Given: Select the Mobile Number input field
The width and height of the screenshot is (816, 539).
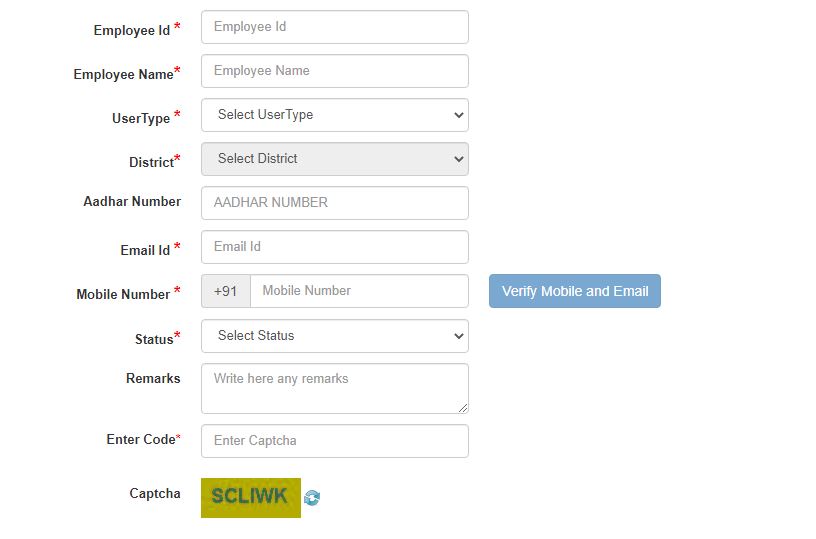Looking at the screenshot, I should point(359,291).
